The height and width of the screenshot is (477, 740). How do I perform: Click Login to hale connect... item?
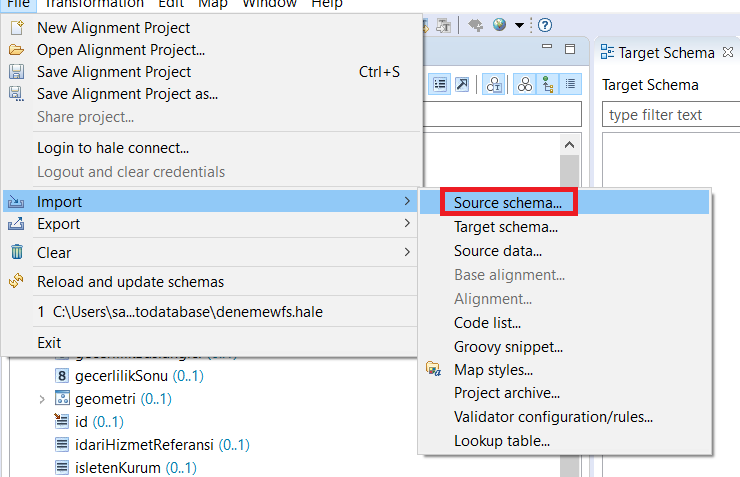click(x=211, y=148)
